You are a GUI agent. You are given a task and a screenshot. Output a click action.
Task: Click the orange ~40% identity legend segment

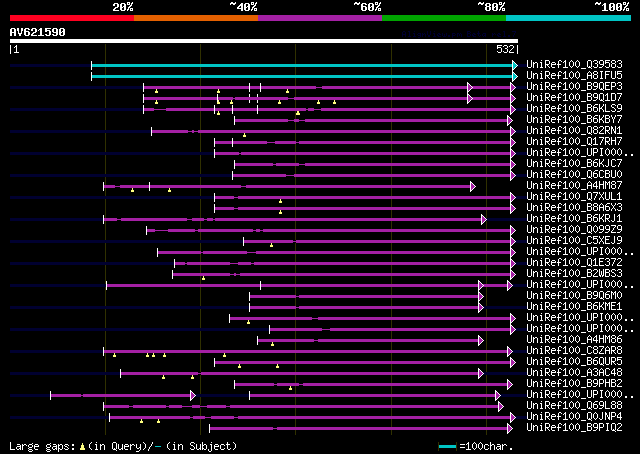(196, 18)
